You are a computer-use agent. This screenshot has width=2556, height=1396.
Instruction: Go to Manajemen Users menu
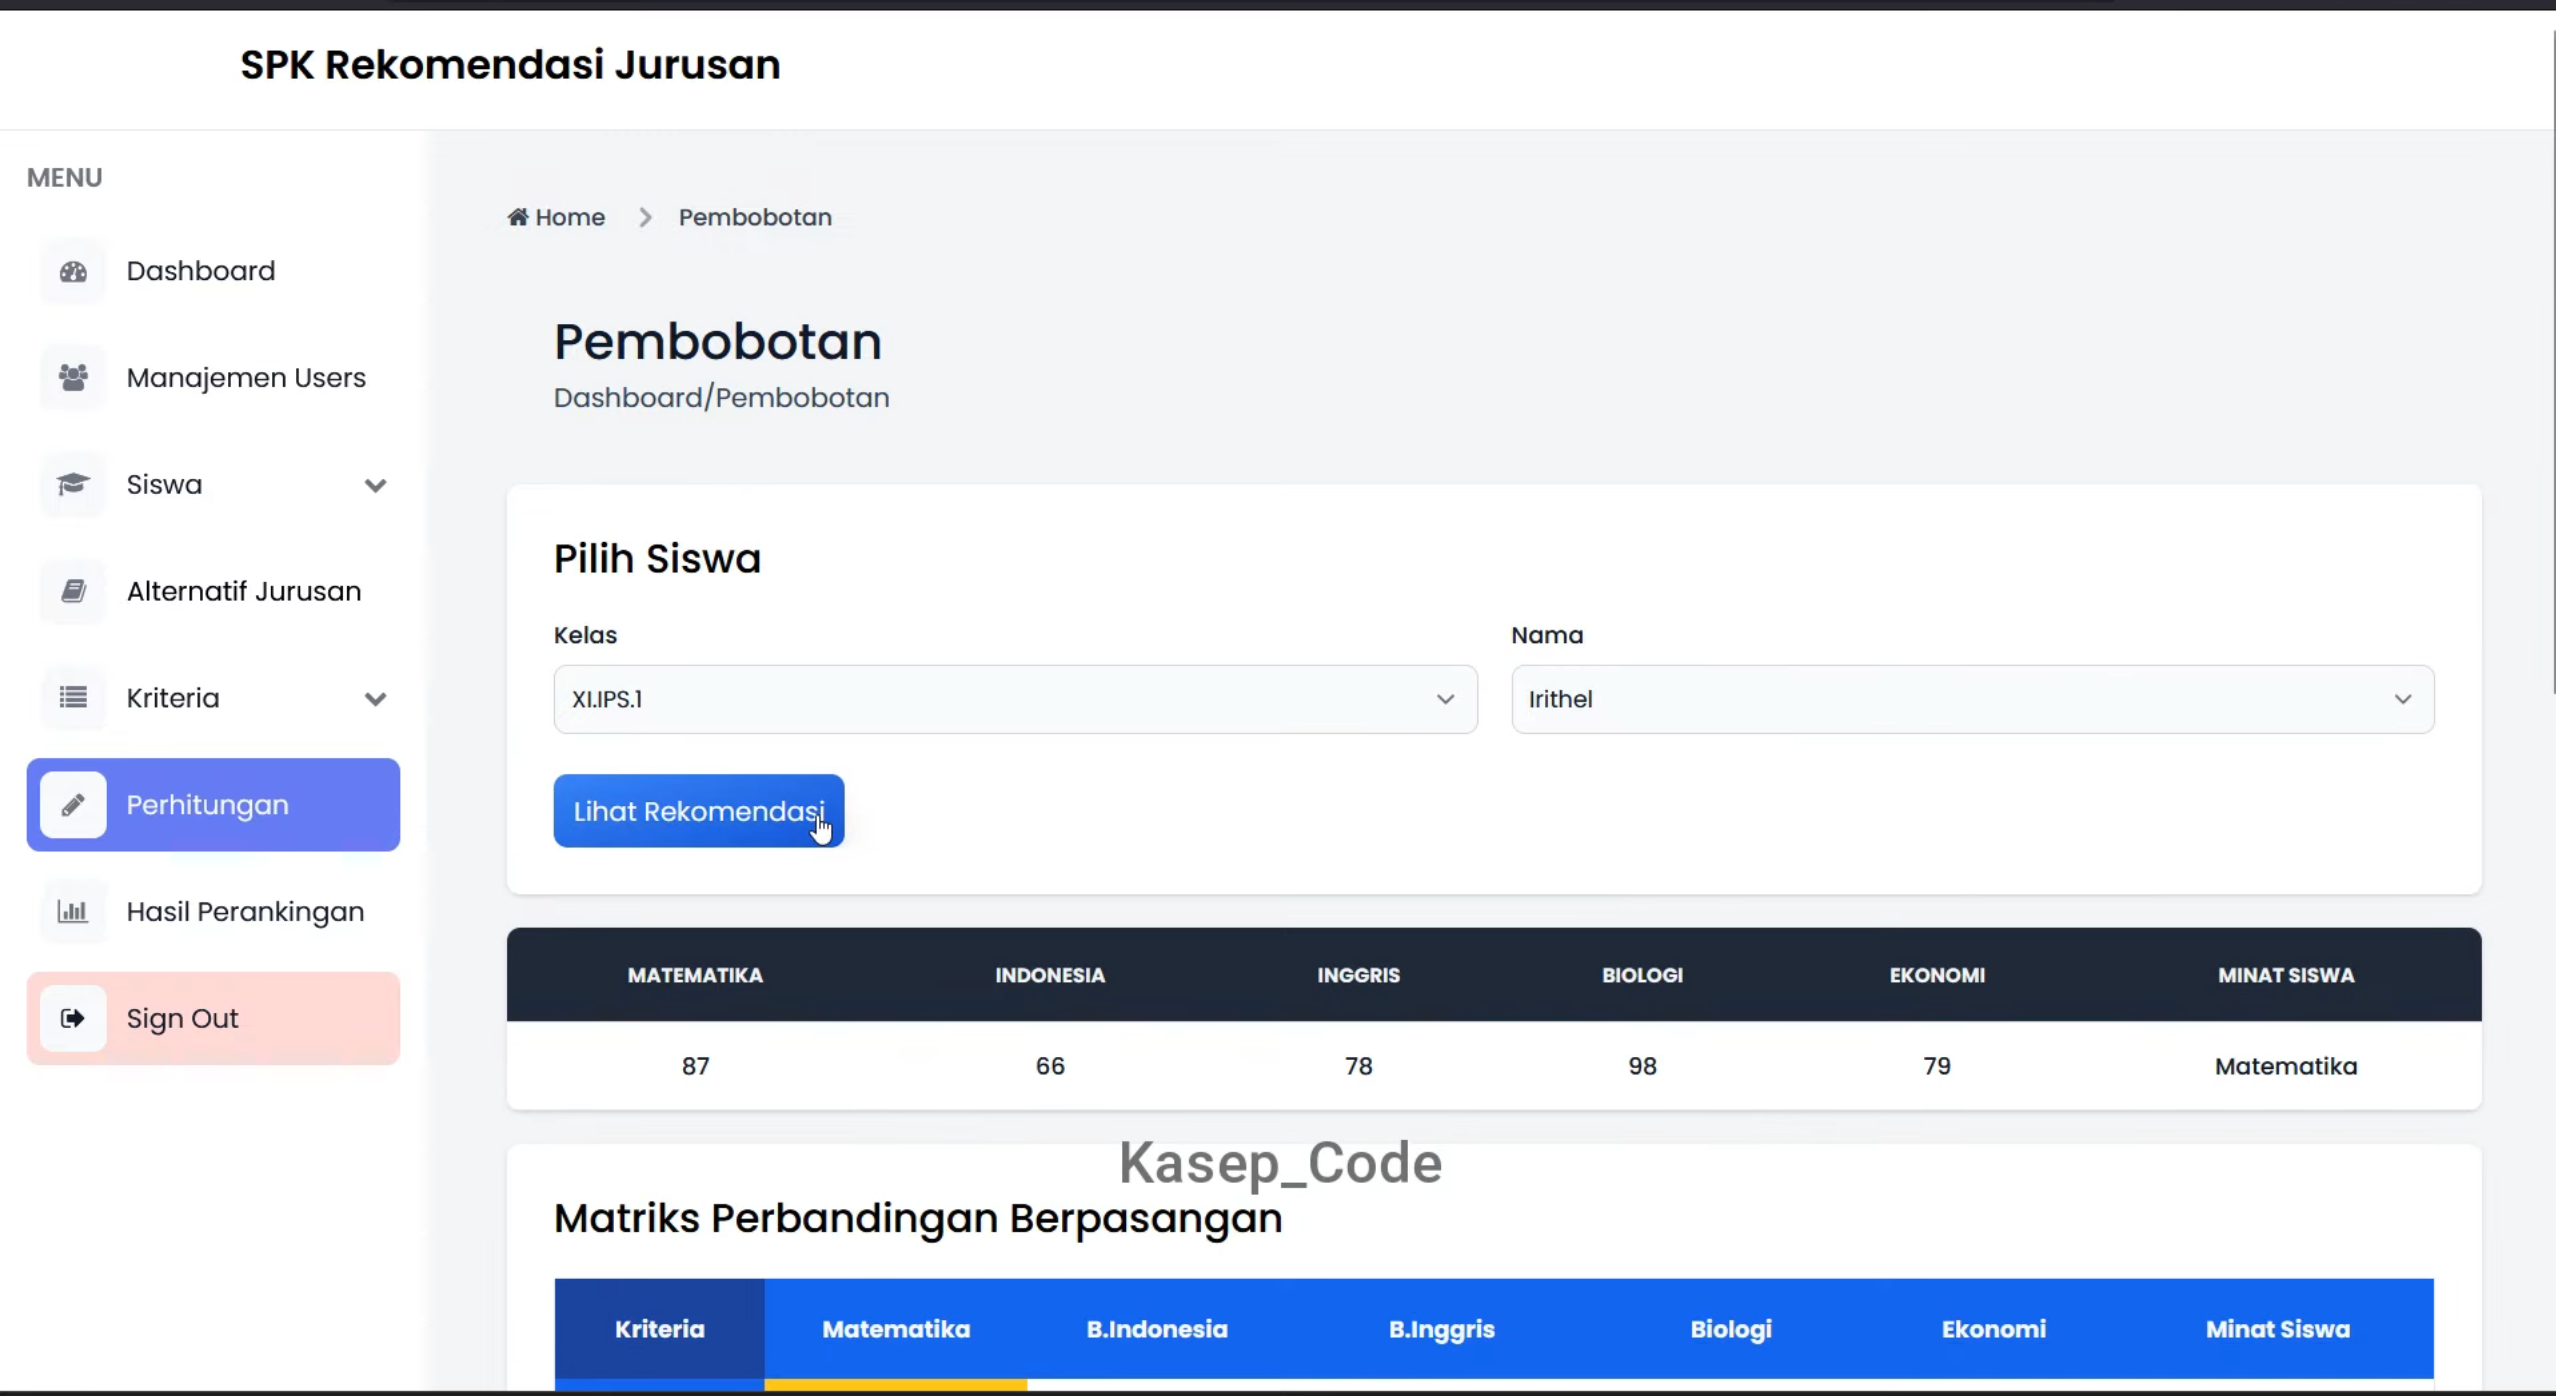tap(213, 378)
